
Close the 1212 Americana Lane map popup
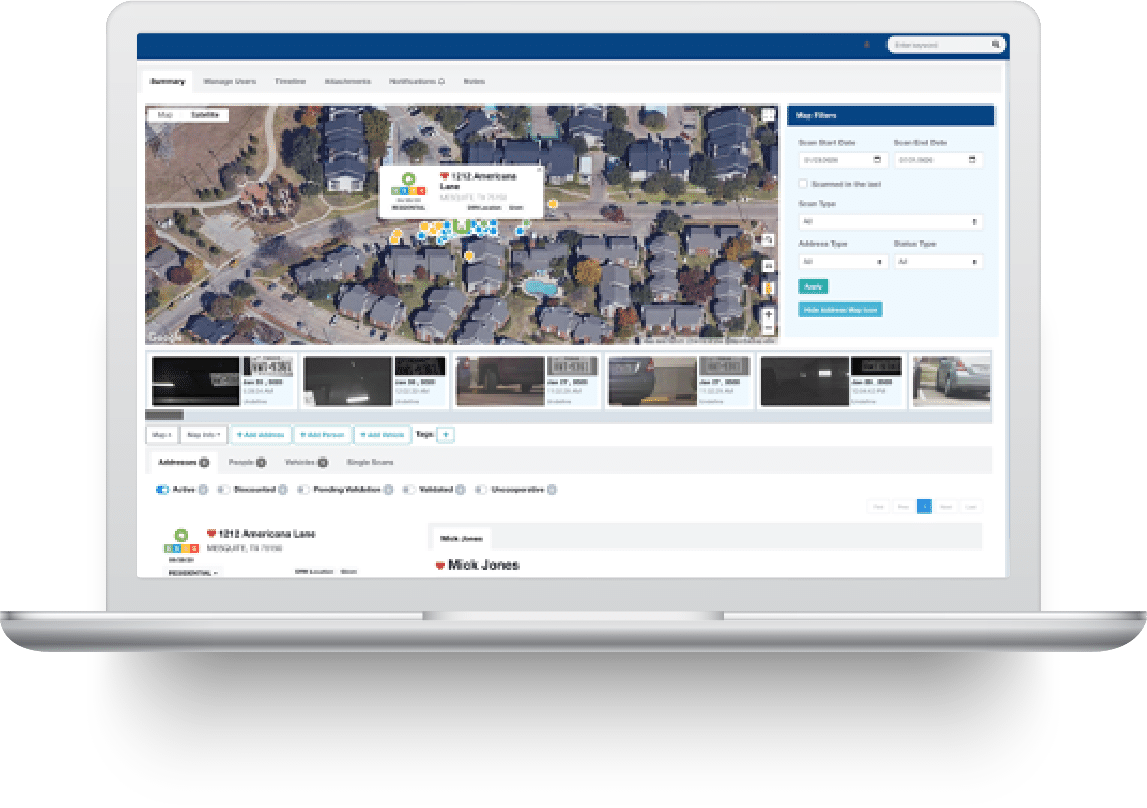[536, 171]
